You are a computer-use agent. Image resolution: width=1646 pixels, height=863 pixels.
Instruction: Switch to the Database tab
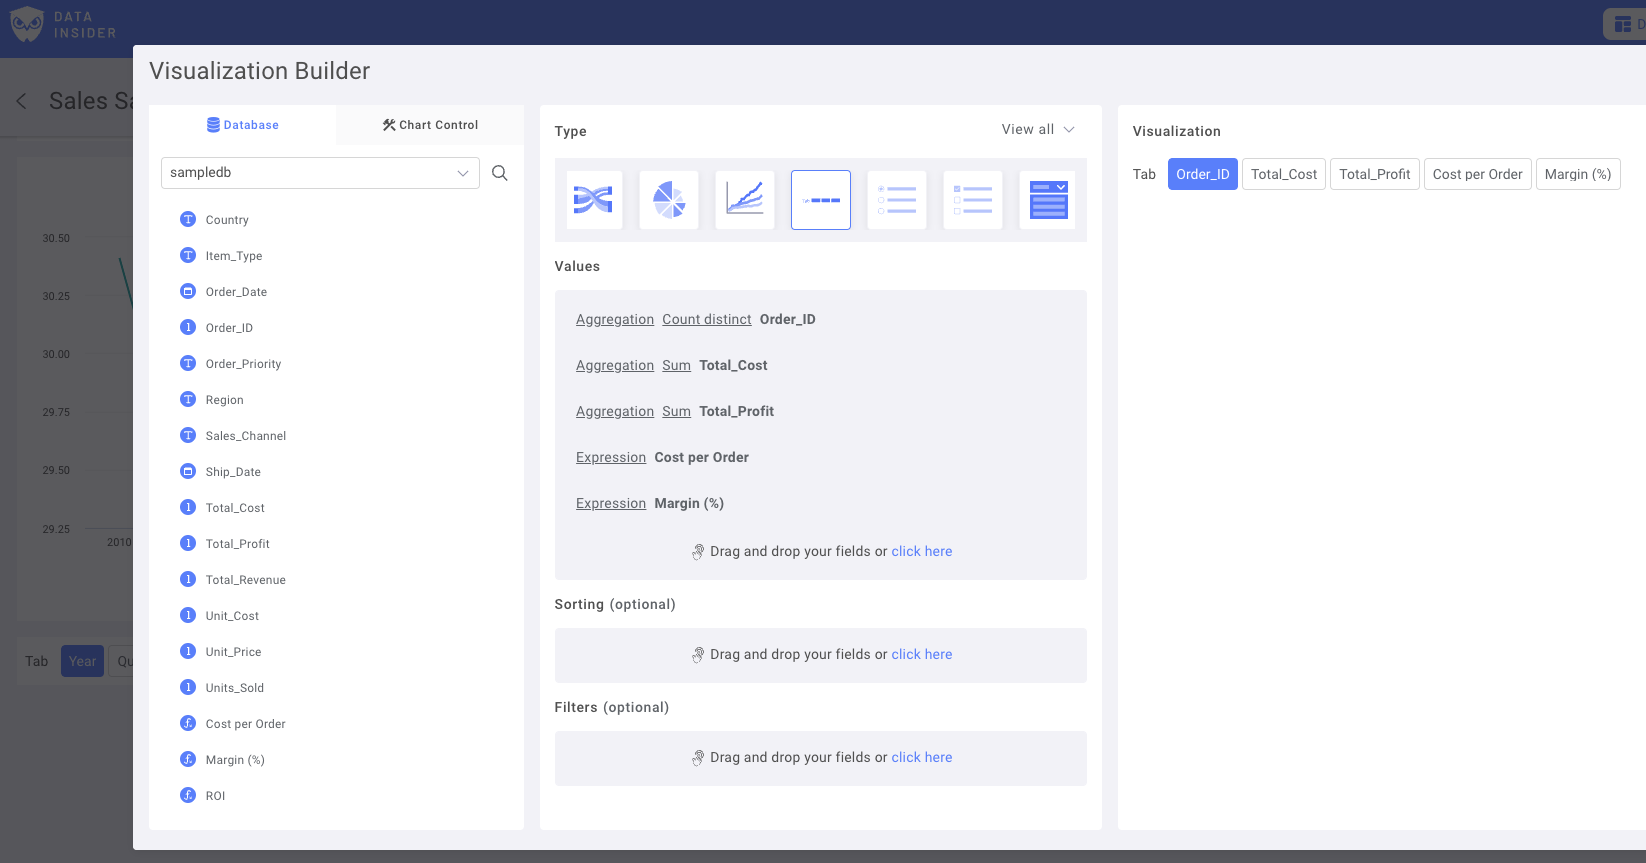(243, 125)
